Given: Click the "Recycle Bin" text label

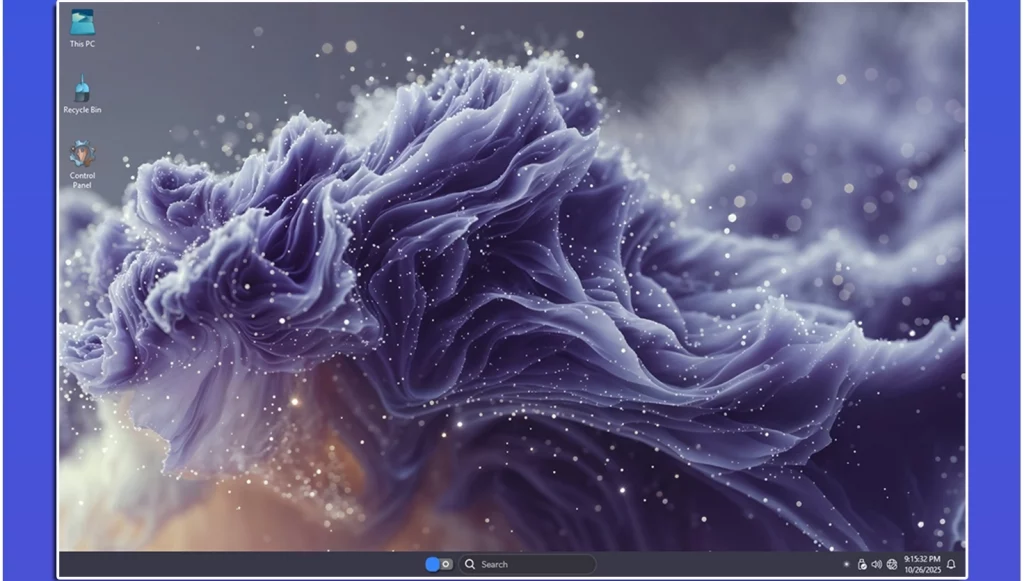Looking at the screenshot, I should point(82,110).
